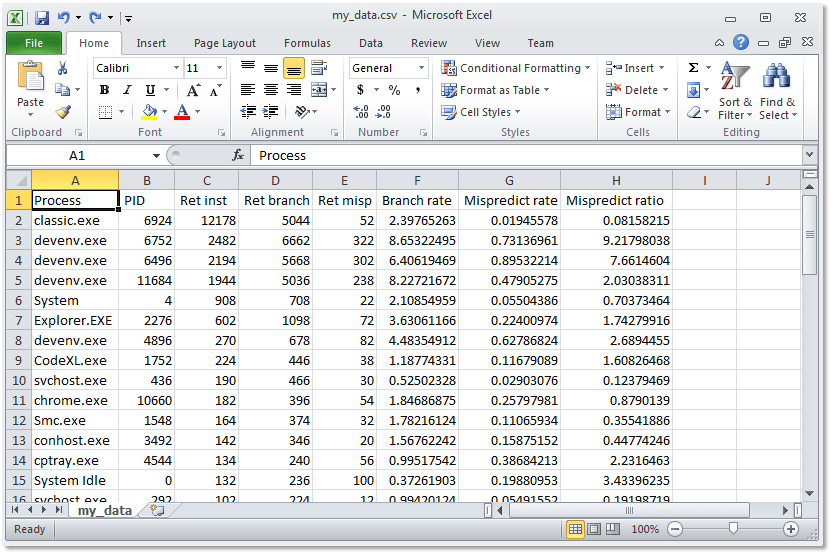Apply Accounting dollar number format

pyautogui.click(x=360, y=90)
